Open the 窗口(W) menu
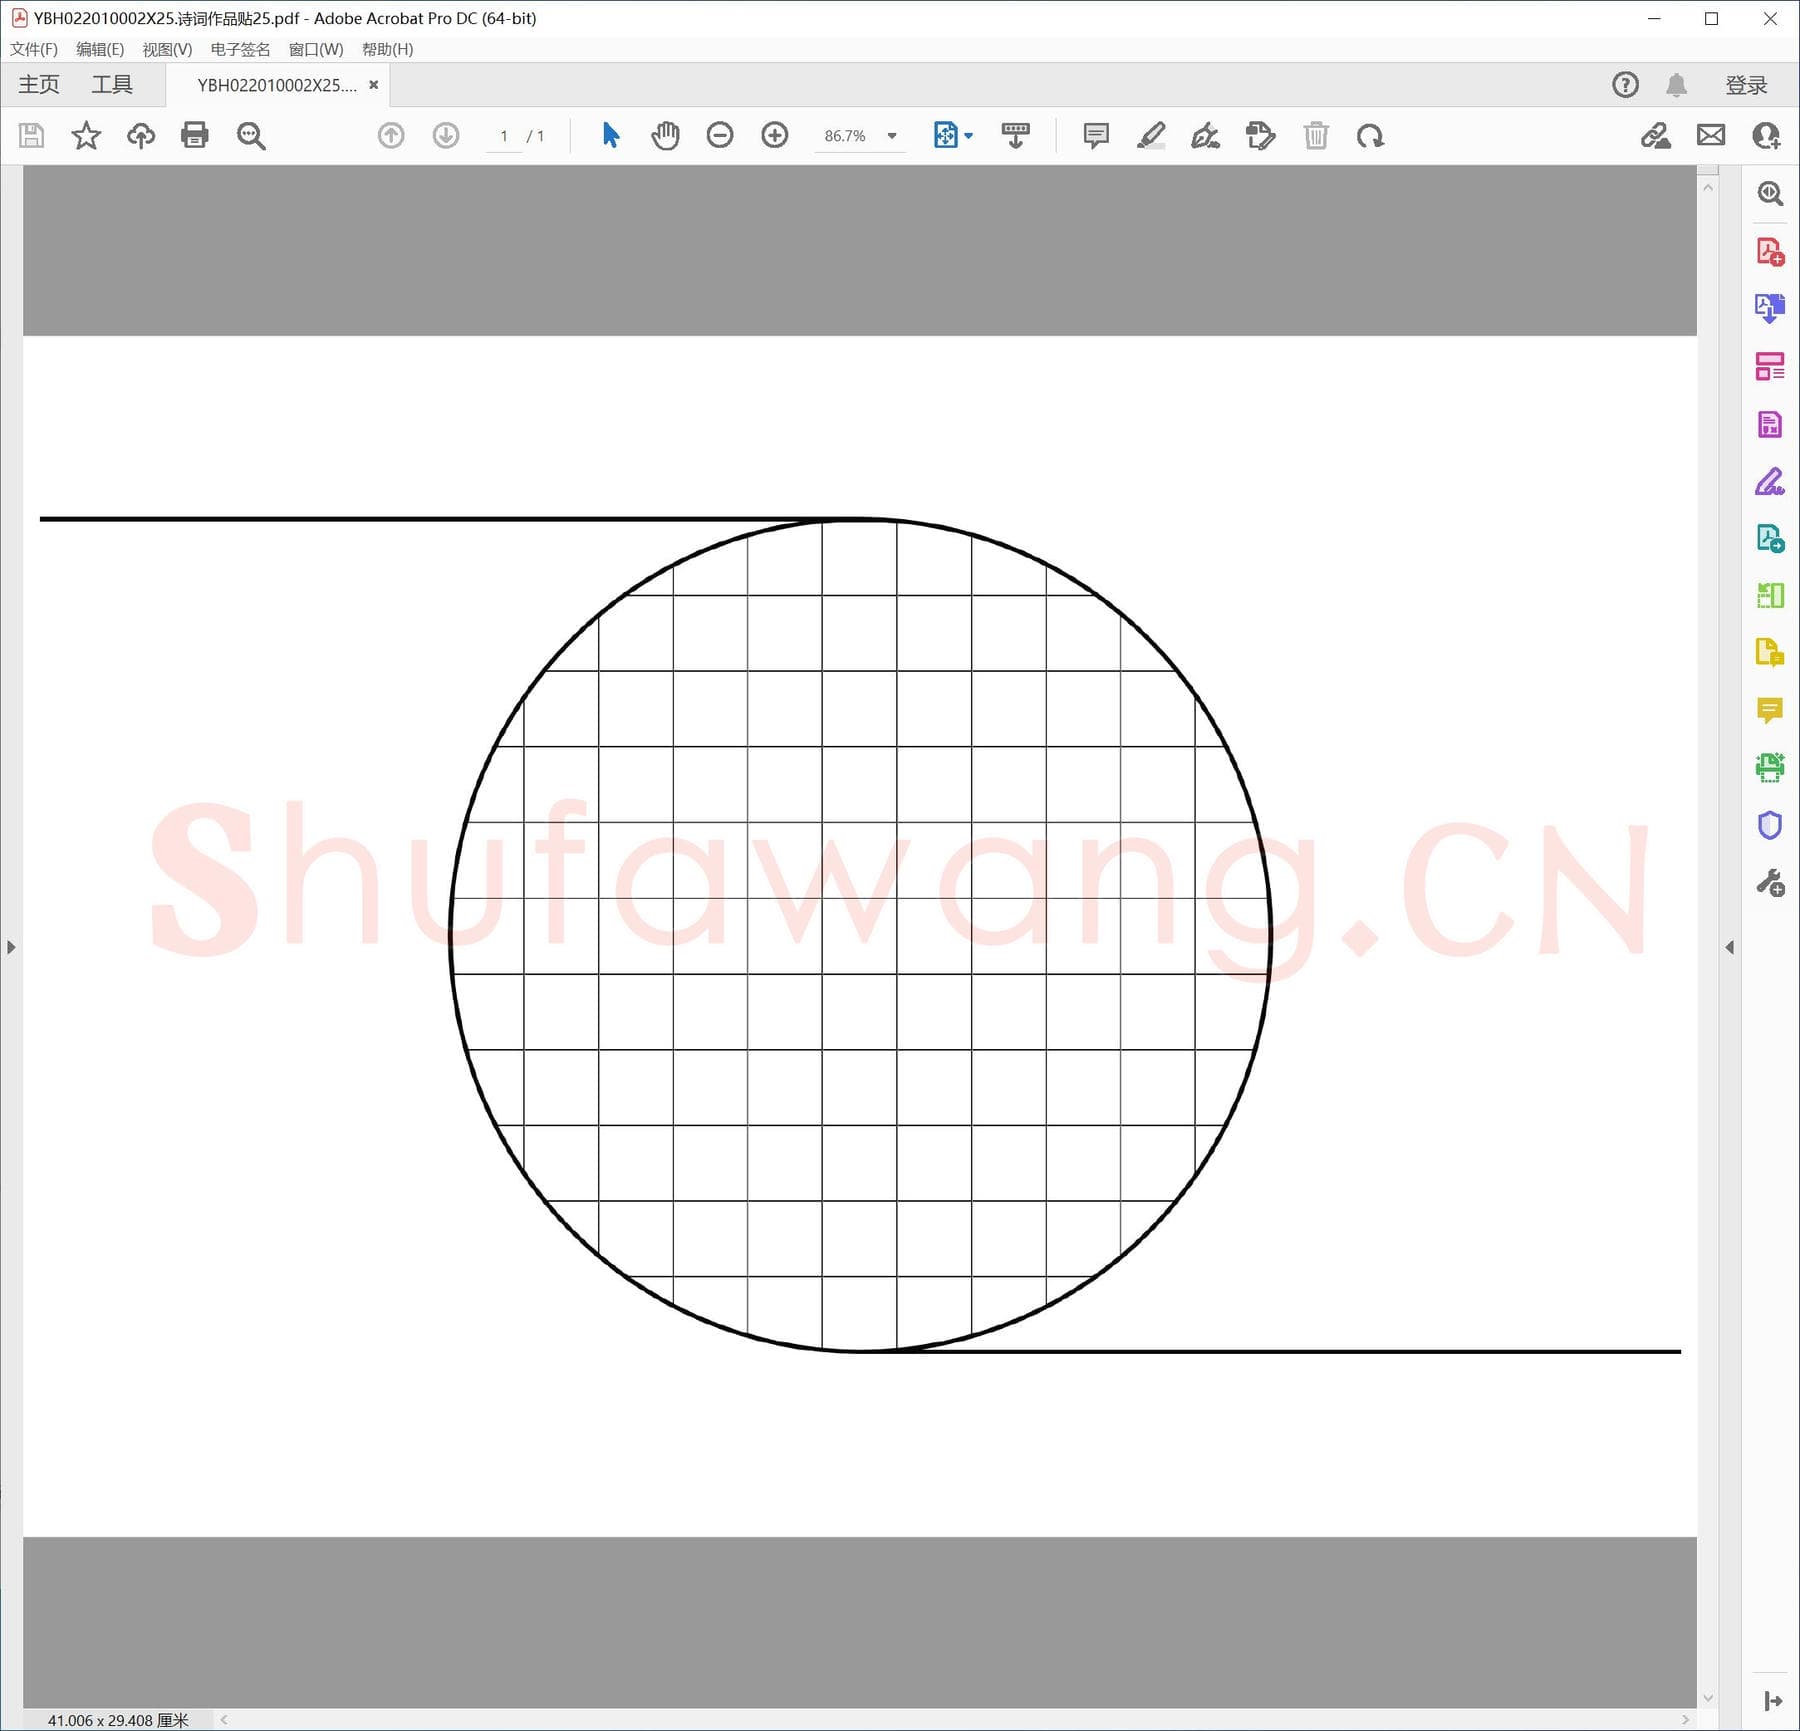 (316, 49)
